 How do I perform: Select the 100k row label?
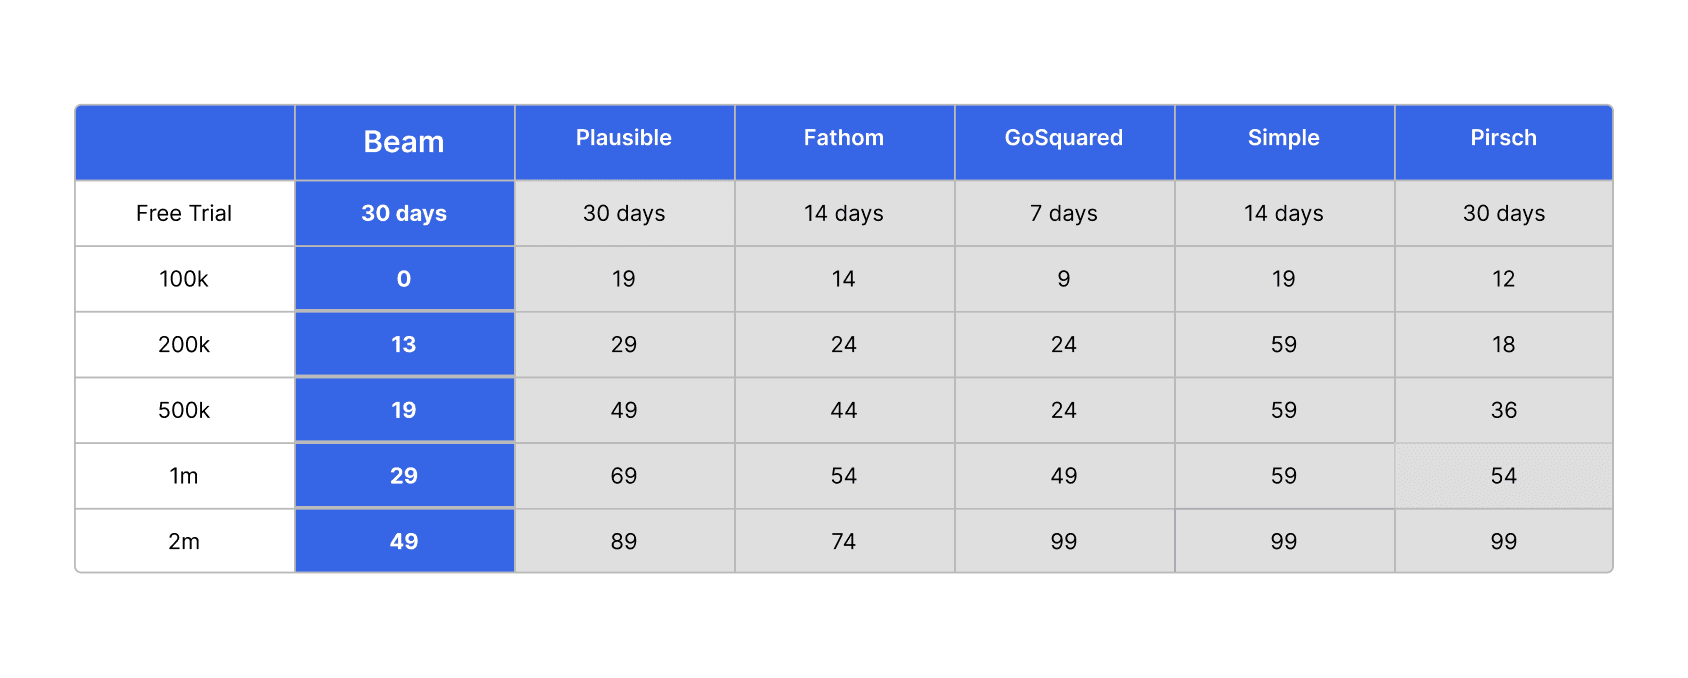[x=184, y=279]
